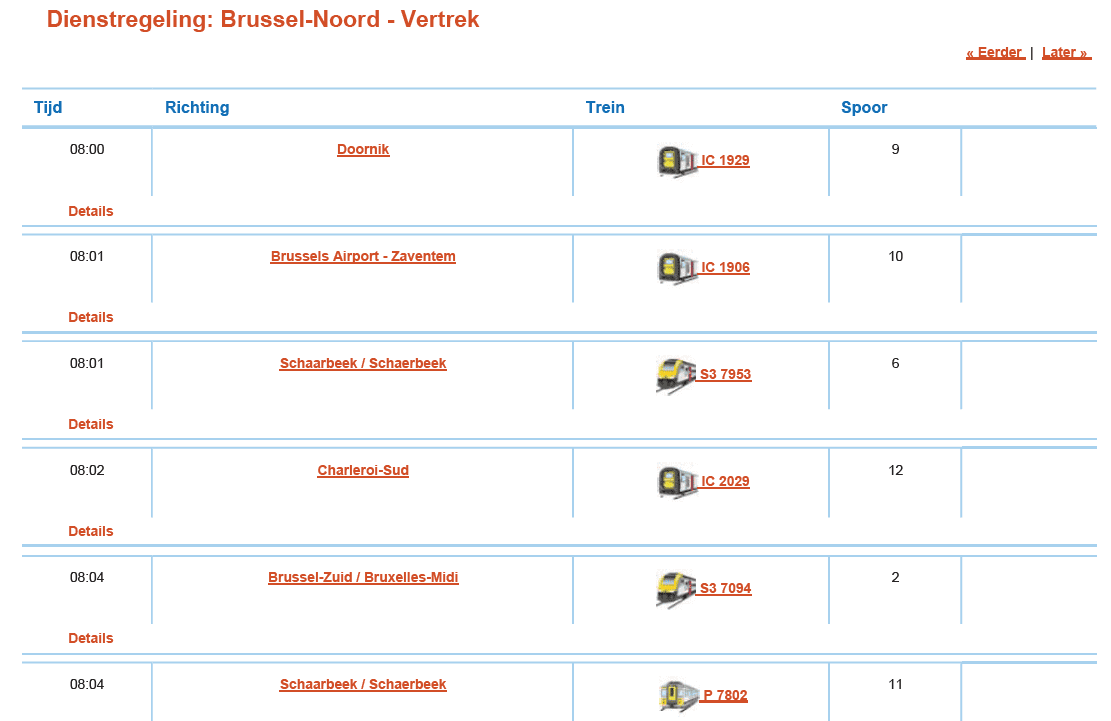Click « Eerder » to show earlier departures

[x=995, y=51]
